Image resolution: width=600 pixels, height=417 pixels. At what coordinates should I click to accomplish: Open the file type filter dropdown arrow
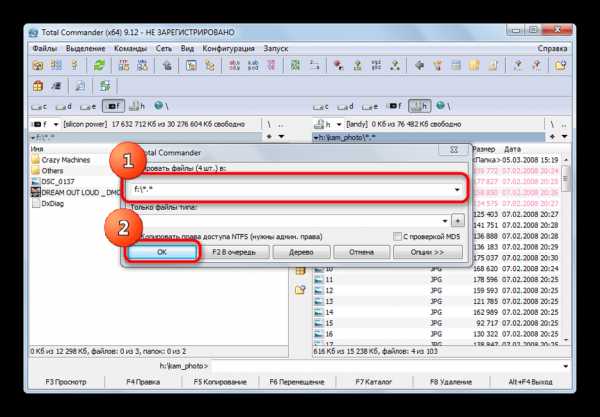click(x=444, y=221)
